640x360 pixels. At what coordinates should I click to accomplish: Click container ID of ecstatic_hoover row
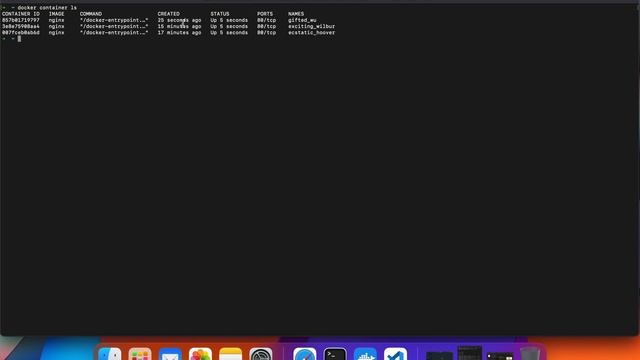pyautogui.click(x=21, y=32)
